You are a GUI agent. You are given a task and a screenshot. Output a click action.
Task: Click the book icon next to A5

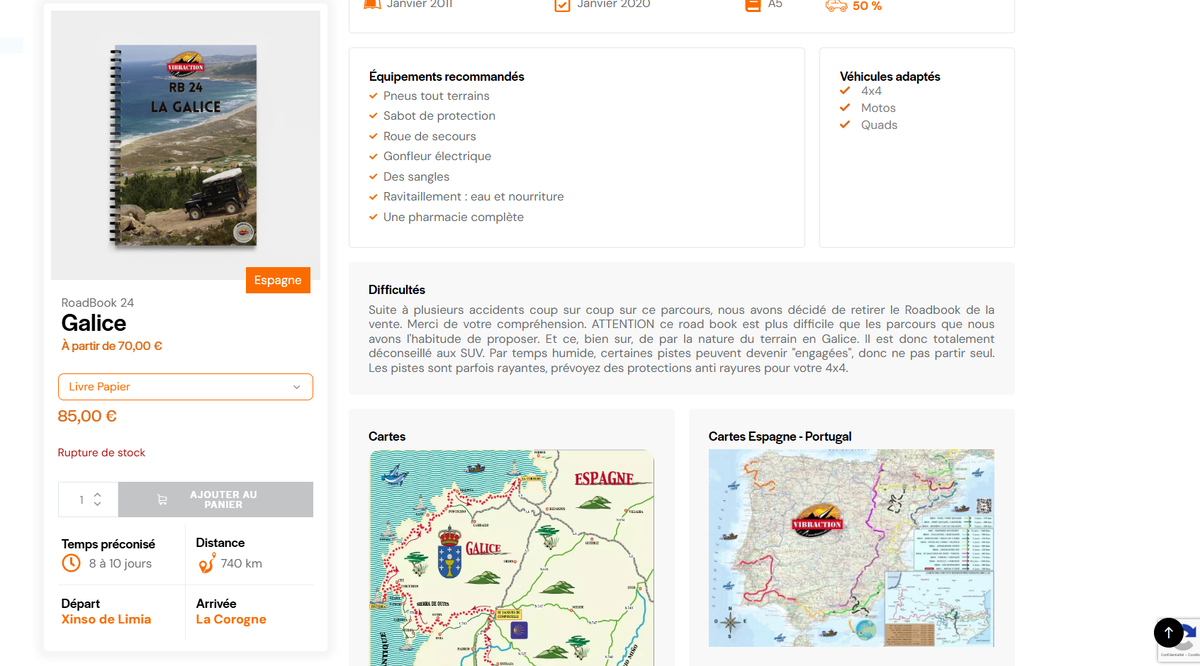[x=753, y=5]
